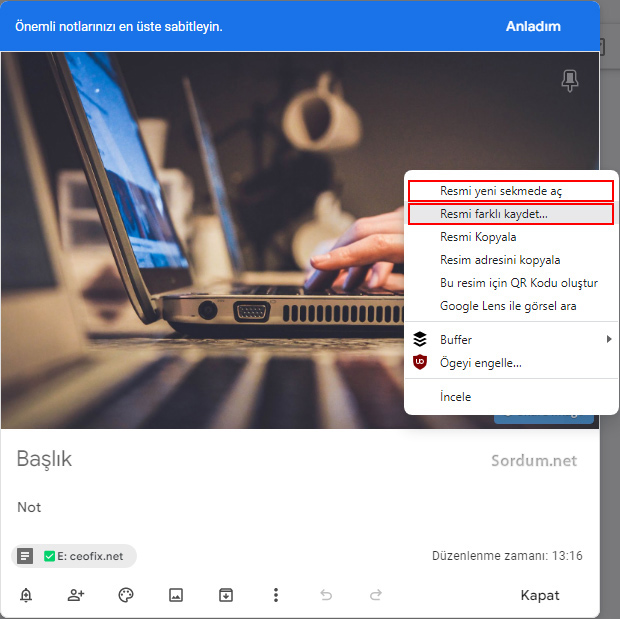The height and width of the screenshot is (619, 620).
Task: Expand the Buffer submenu arrow
Action: pyautogui.click(x=609, y=339)
